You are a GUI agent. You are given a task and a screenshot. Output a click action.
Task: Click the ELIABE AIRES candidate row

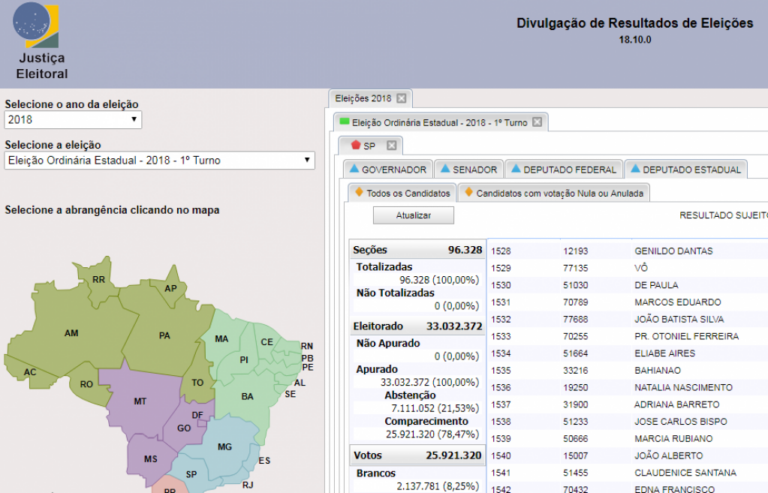[x=627, y=353]
